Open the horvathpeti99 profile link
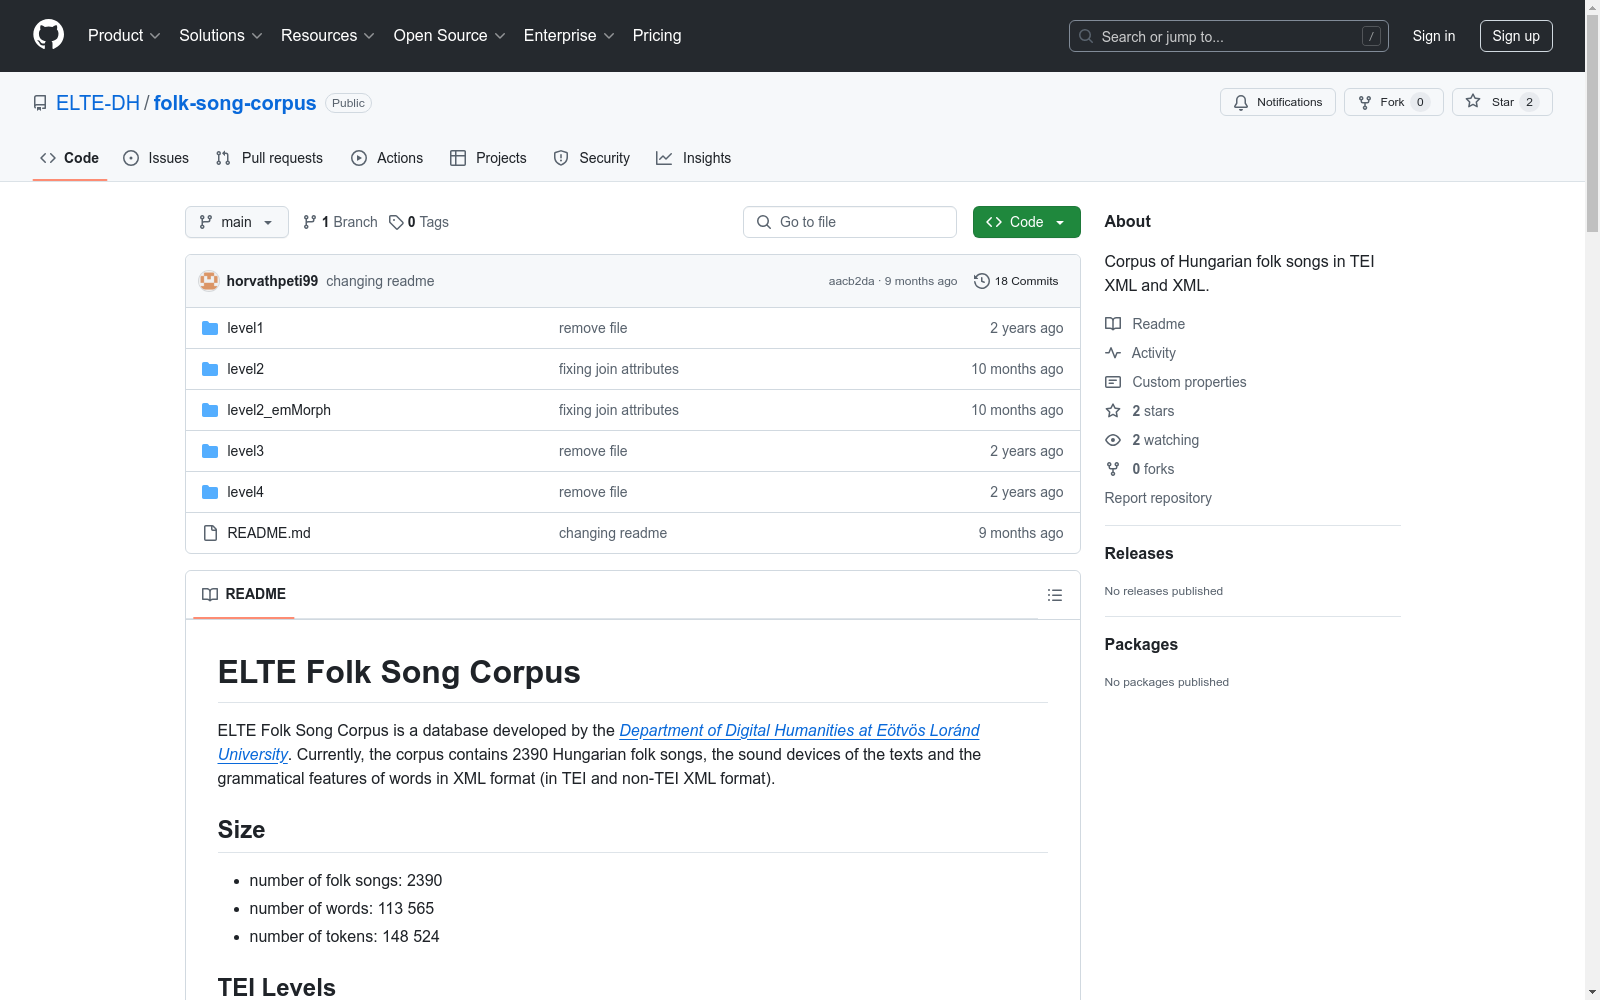Screen dimensions: 1600x1000 tap(272, 281)
